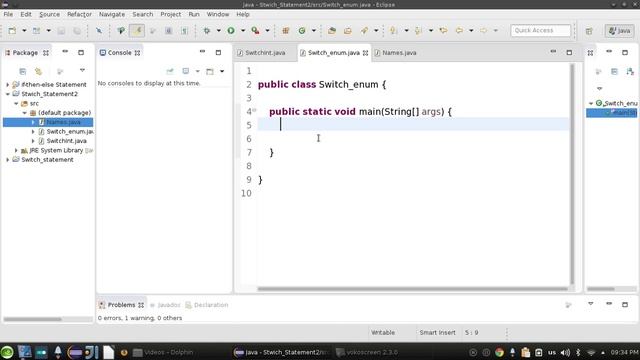Select Names.java in the package tree
Screen dimensions: 640x360
[63, 122]
